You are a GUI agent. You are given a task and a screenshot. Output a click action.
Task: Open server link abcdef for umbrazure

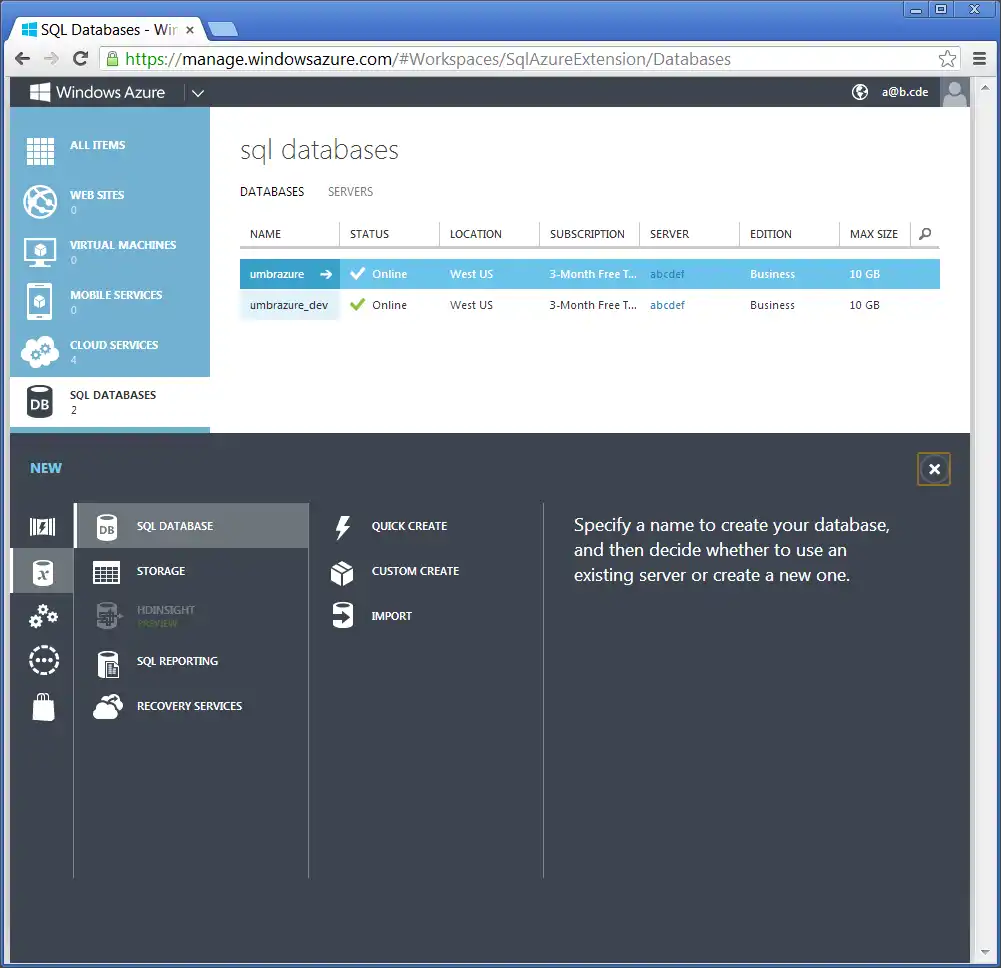click(667, 274)
